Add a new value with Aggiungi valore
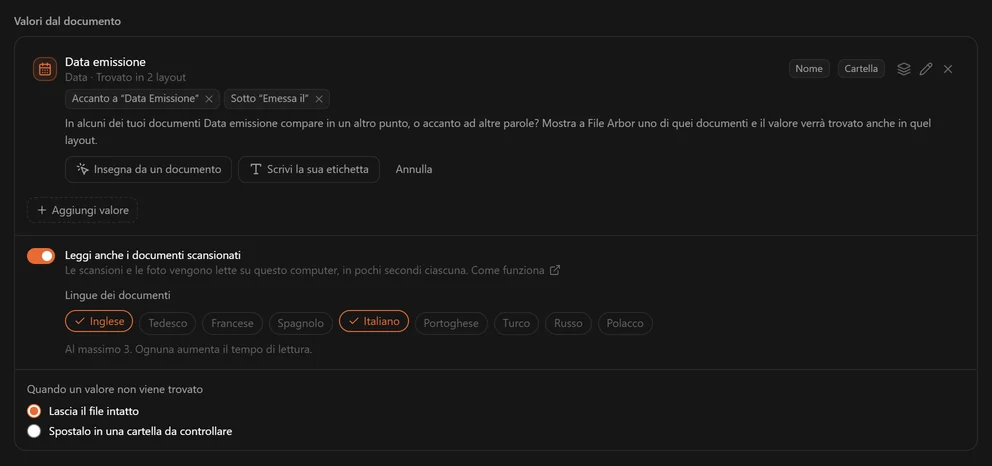The width and height of the screenshot is (992, 466). [x=82, y=211]
